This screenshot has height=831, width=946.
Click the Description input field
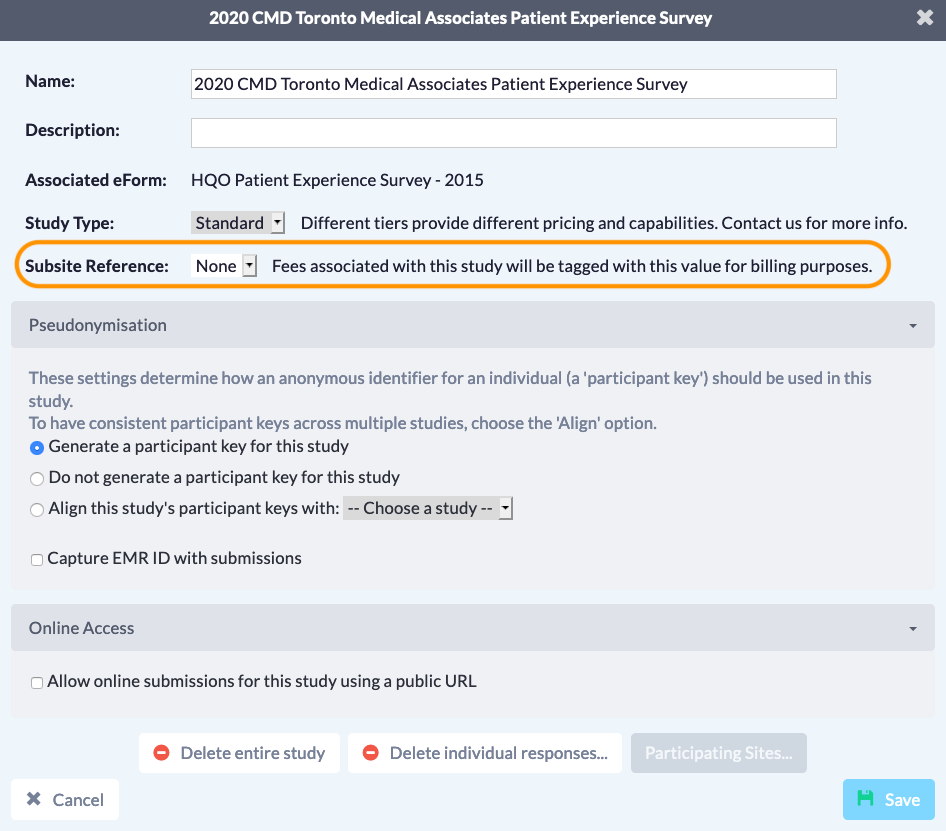pos(513,133)
